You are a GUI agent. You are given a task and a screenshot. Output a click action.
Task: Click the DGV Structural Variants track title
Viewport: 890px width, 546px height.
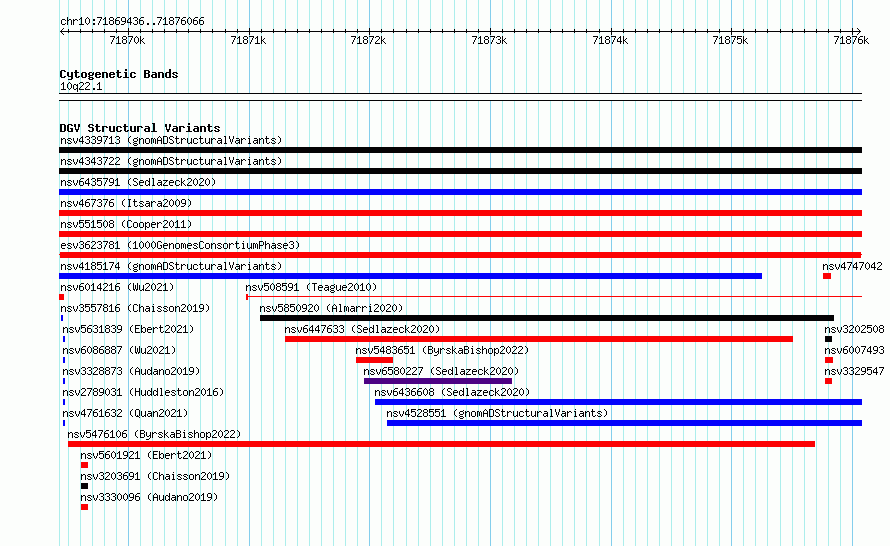140,128
